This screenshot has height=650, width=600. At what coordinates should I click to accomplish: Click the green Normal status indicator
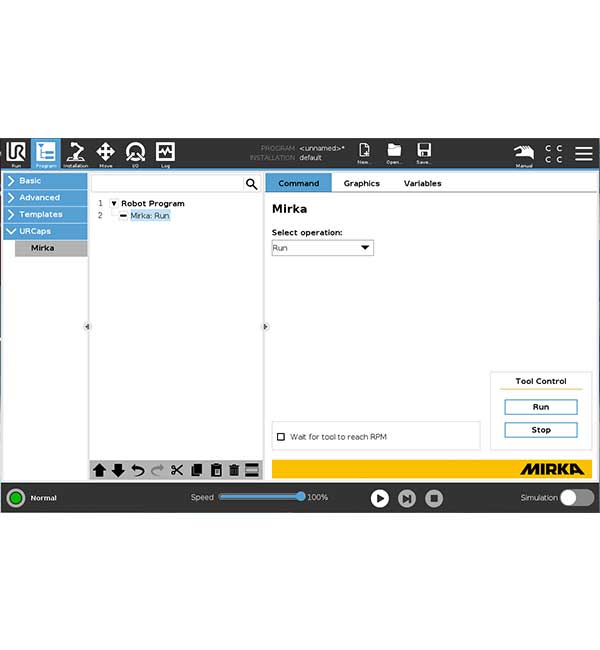[16, 498]
